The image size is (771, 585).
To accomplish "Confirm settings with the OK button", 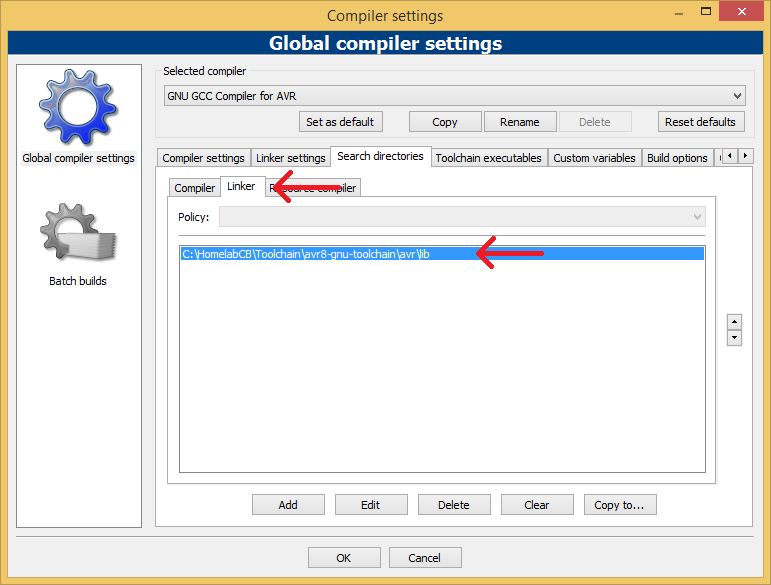I will click(x=344, y=558).
